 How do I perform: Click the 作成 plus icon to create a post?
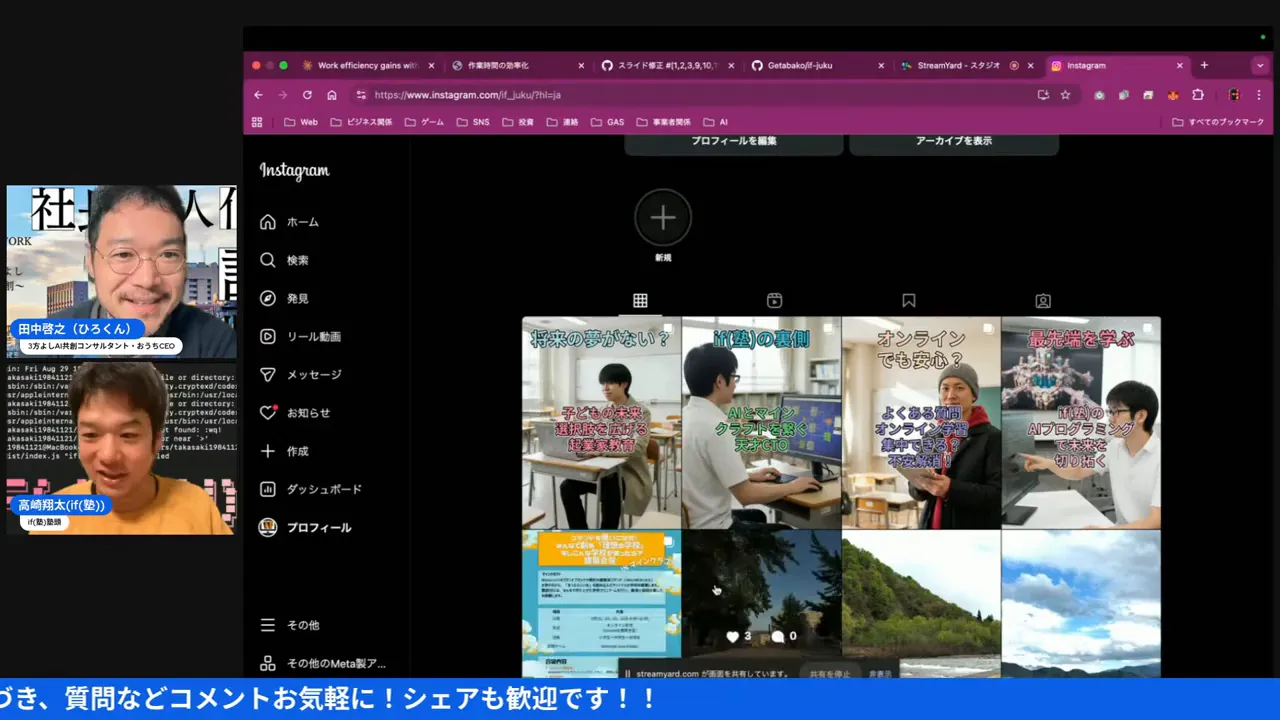268,450
